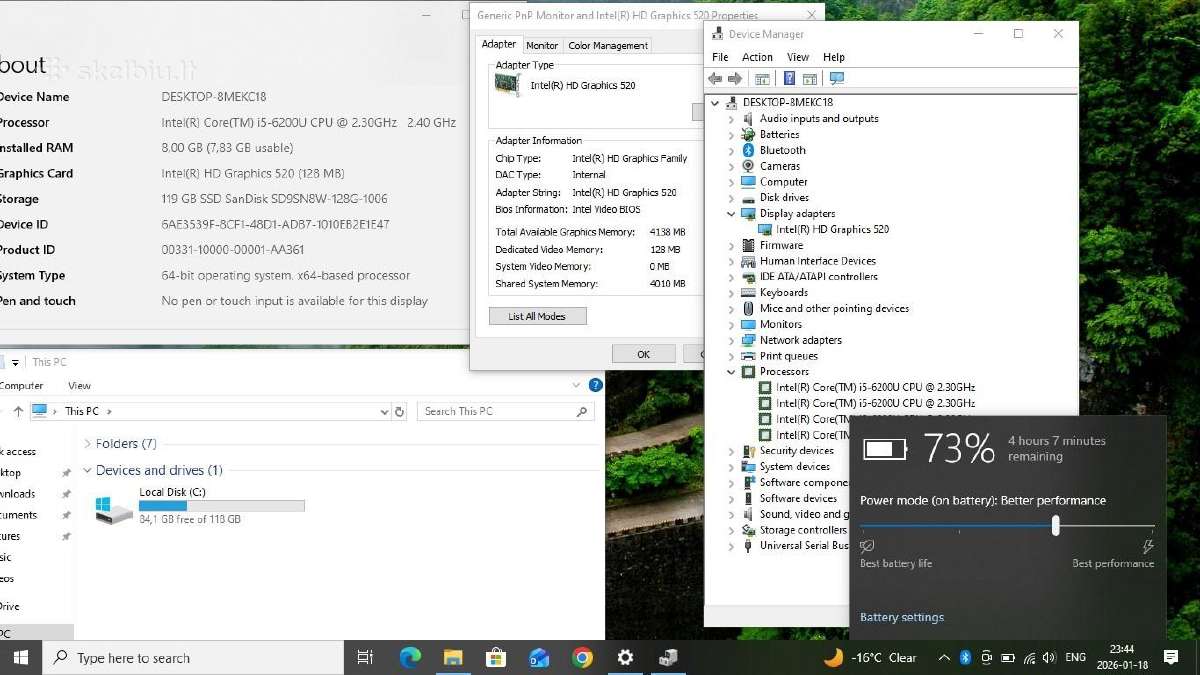Screen dimensions: 1200x675
Task: Click the ENG language indicator
Action: click(1075, 657)
